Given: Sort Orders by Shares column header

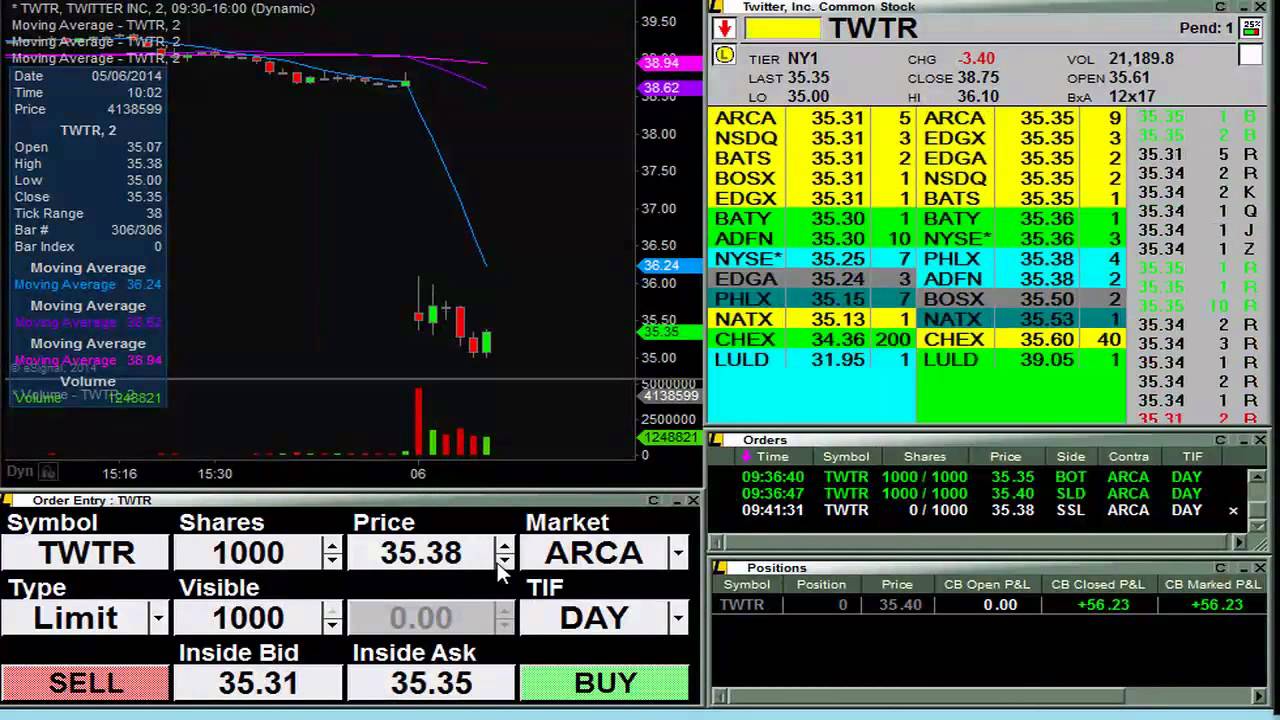Looking at the screenshot, I should point(924,457).
